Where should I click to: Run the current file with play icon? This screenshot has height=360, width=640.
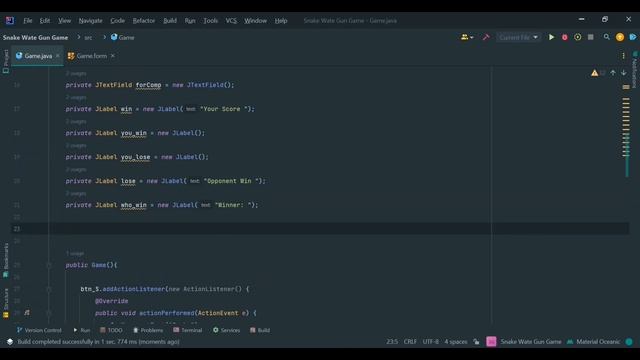coord(551,37)
